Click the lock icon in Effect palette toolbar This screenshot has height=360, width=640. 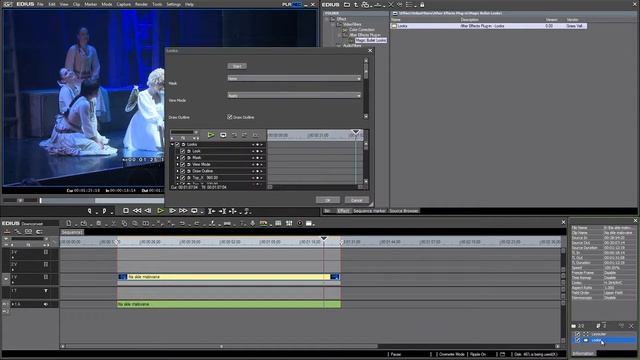422,4
